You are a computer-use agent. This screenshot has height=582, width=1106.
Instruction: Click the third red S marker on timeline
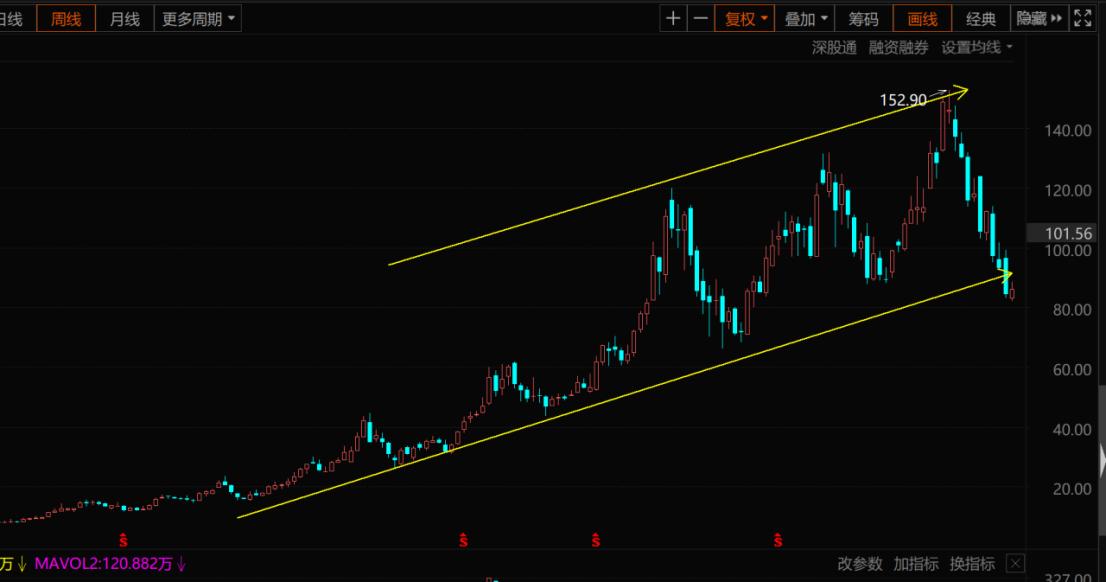click(596, 541)
